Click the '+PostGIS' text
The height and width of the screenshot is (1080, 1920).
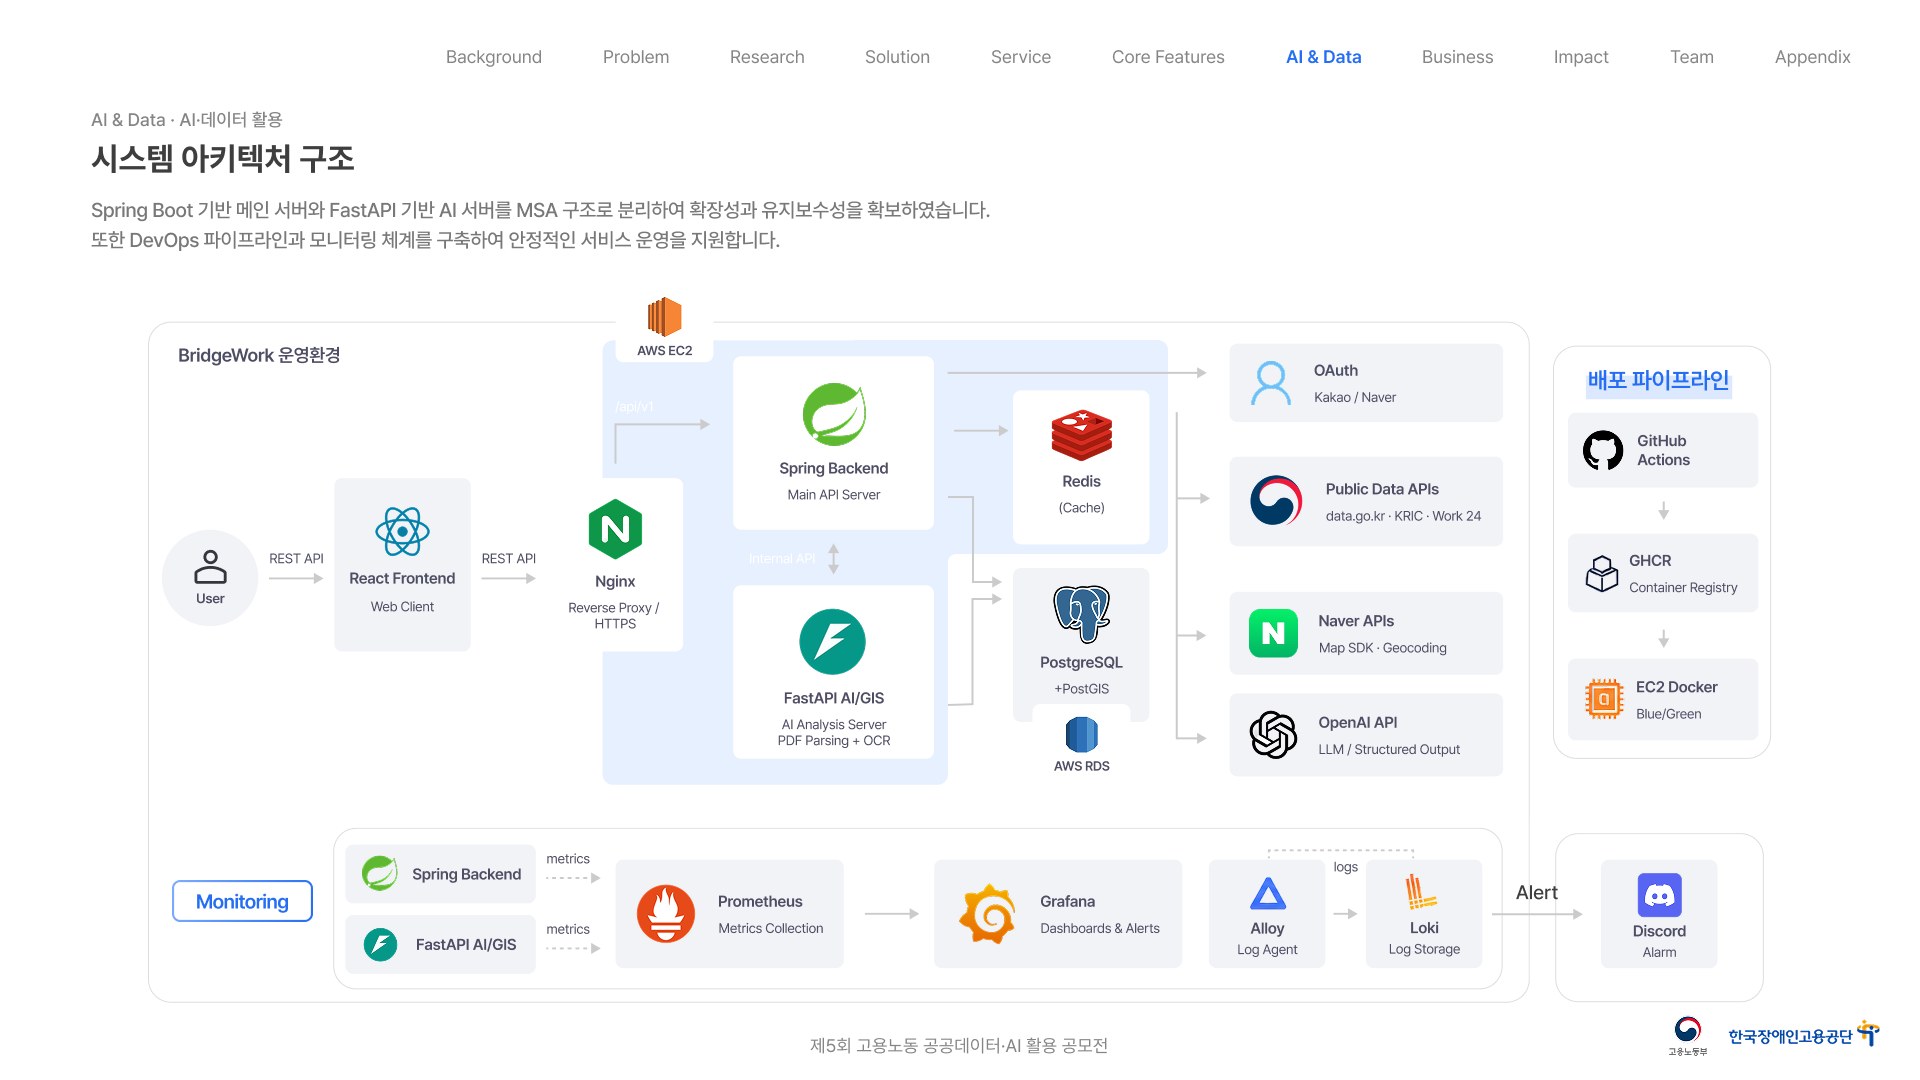1081,688
